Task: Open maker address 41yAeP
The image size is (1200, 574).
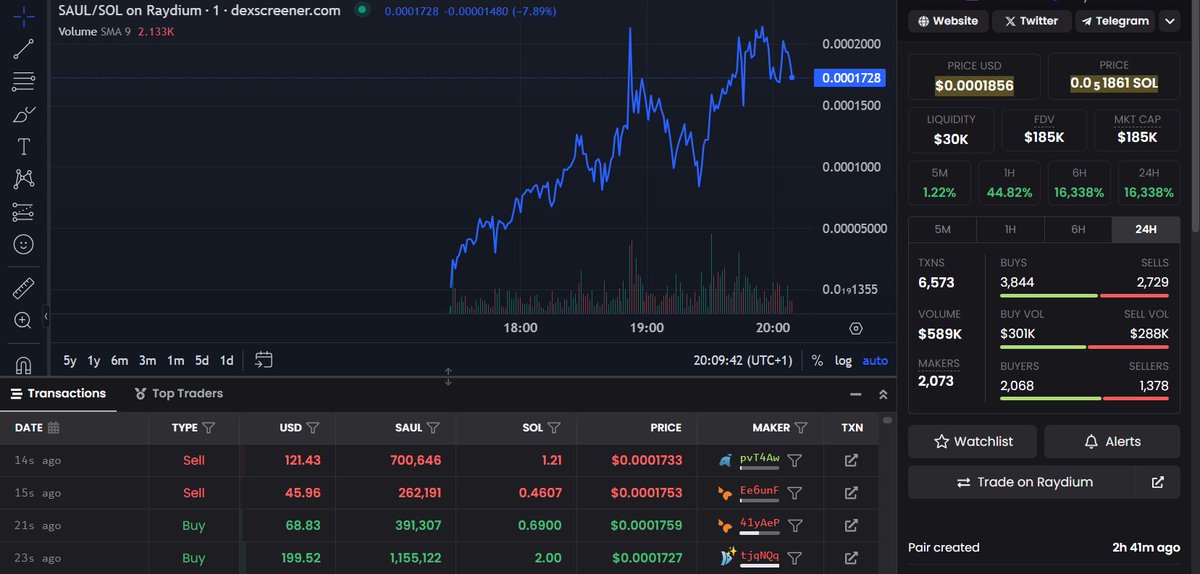Action: click(759, 525)
